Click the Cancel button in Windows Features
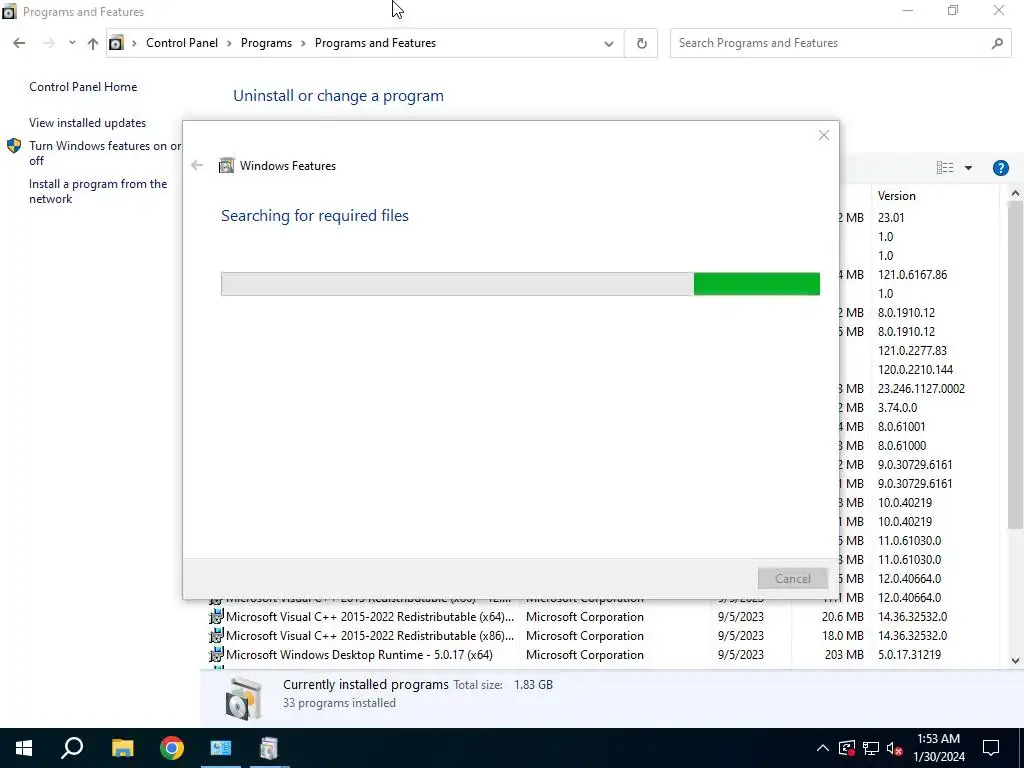This screenshot has width=1024, height=768. point(793,579)
